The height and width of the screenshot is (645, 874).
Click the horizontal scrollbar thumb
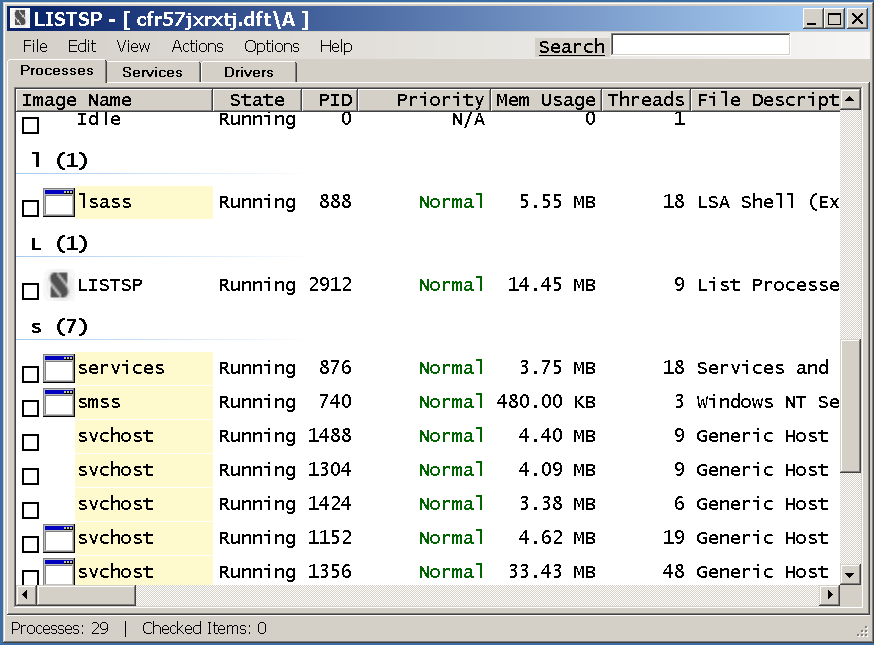(x=86, y=595)
